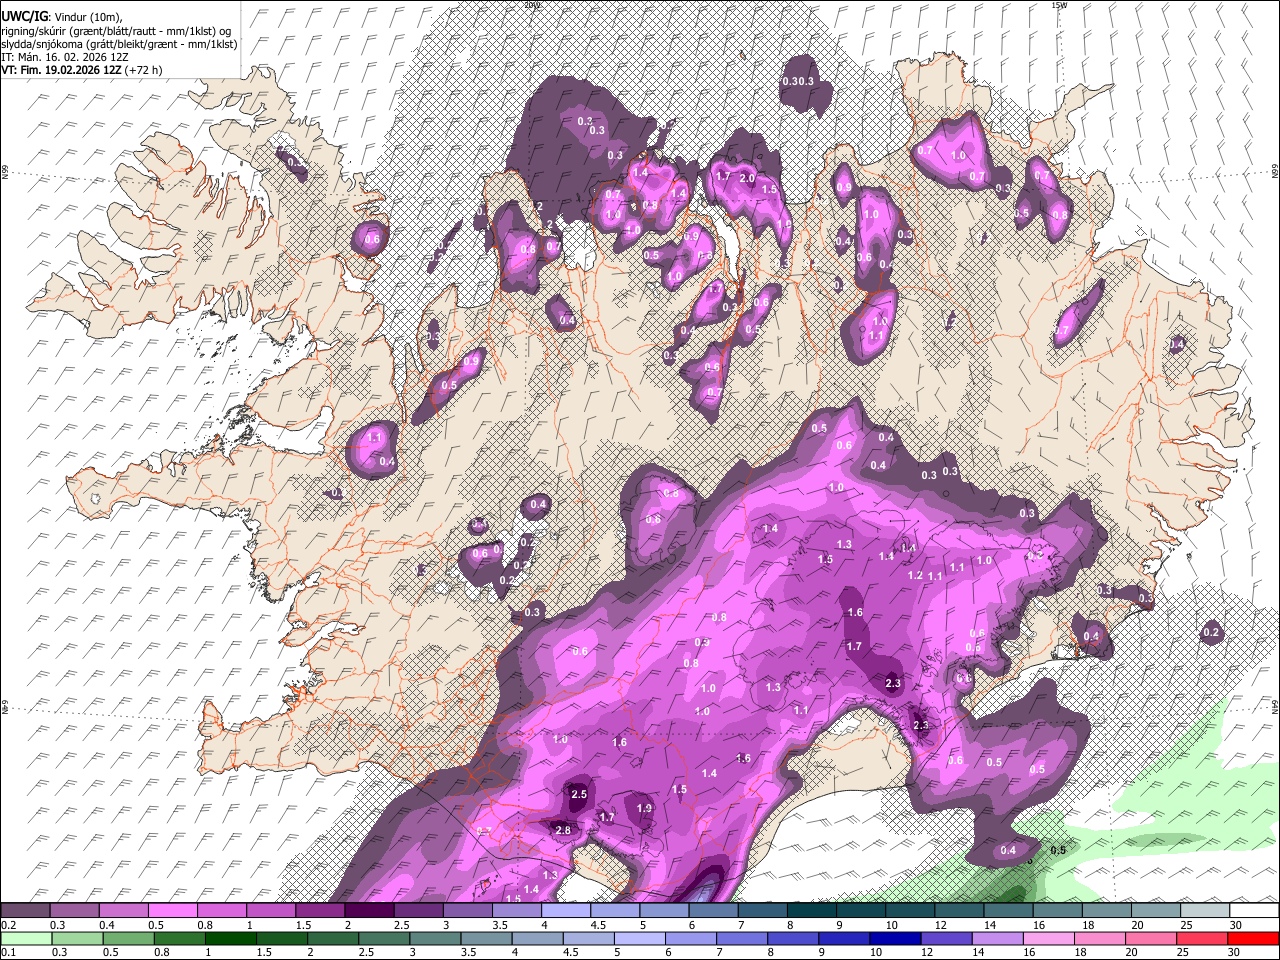Click the 14–16 lavender rain legend swatch
1280x960 pixels.
[x=996, y=939]
